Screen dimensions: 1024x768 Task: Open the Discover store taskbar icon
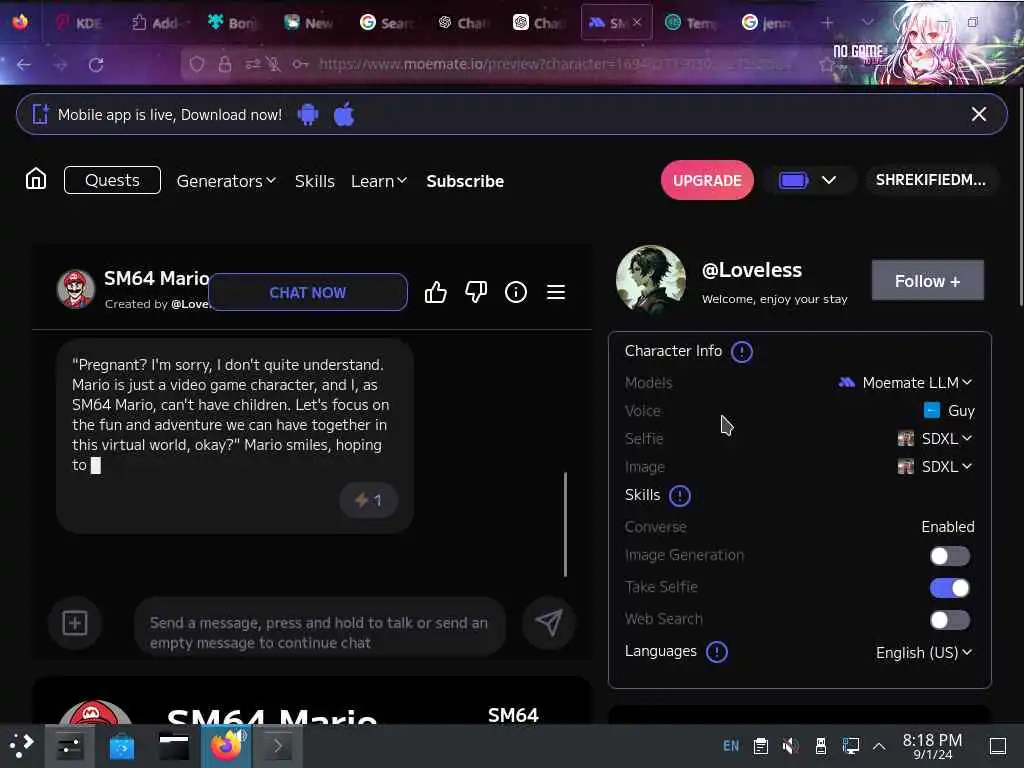(121, 746)
